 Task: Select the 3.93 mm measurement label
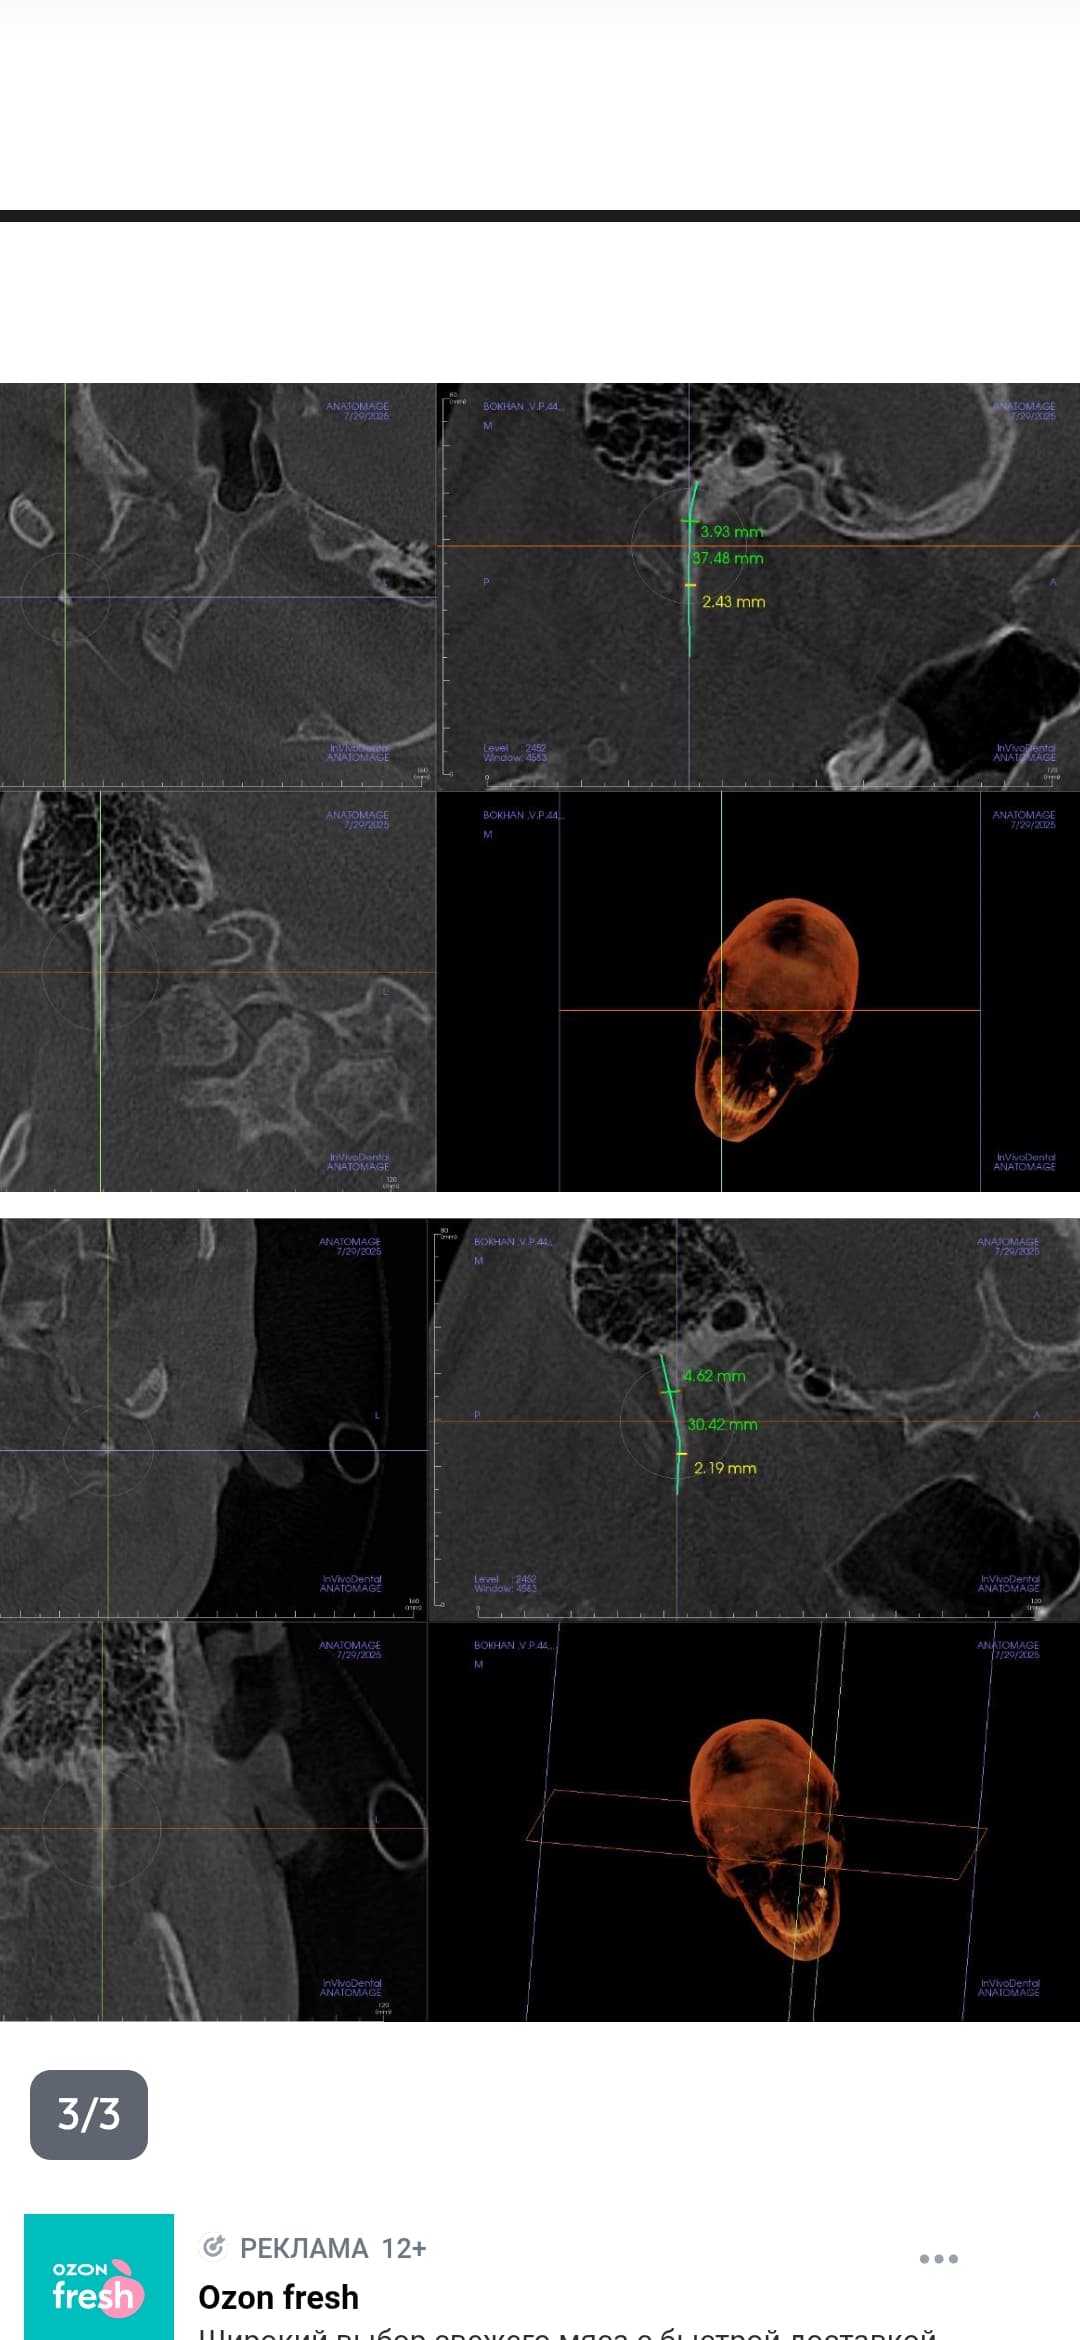(x=731, y=532)
